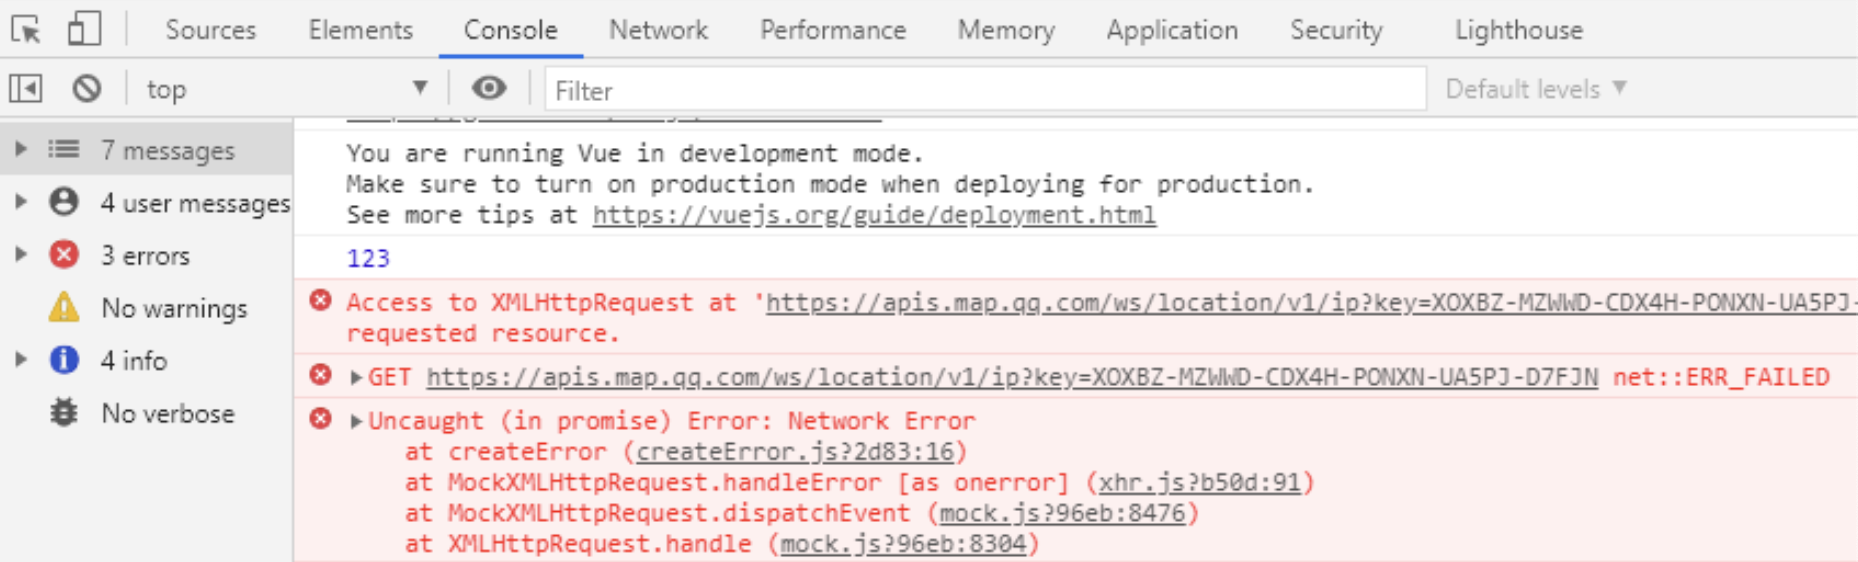Switch to the Network tab
The width and height of the screenshot is (1858, 562).
pos(658,30)
